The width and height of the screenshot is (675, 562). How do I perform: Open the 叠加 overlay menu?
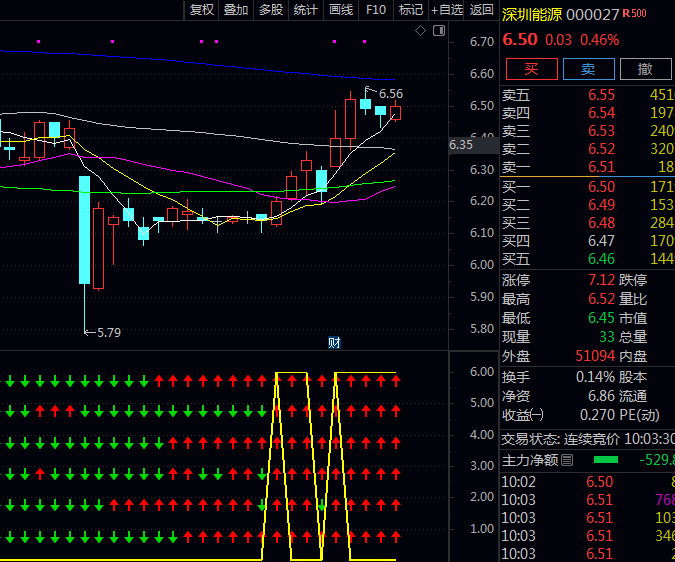click(236, 10)
